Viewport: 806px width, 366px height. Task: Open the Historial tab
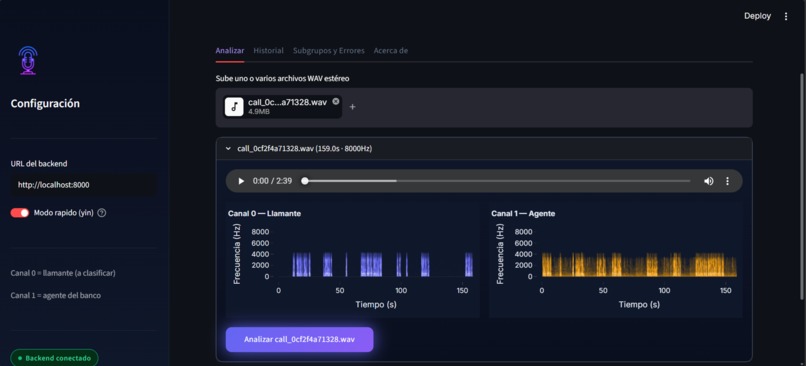click(268, 51)
